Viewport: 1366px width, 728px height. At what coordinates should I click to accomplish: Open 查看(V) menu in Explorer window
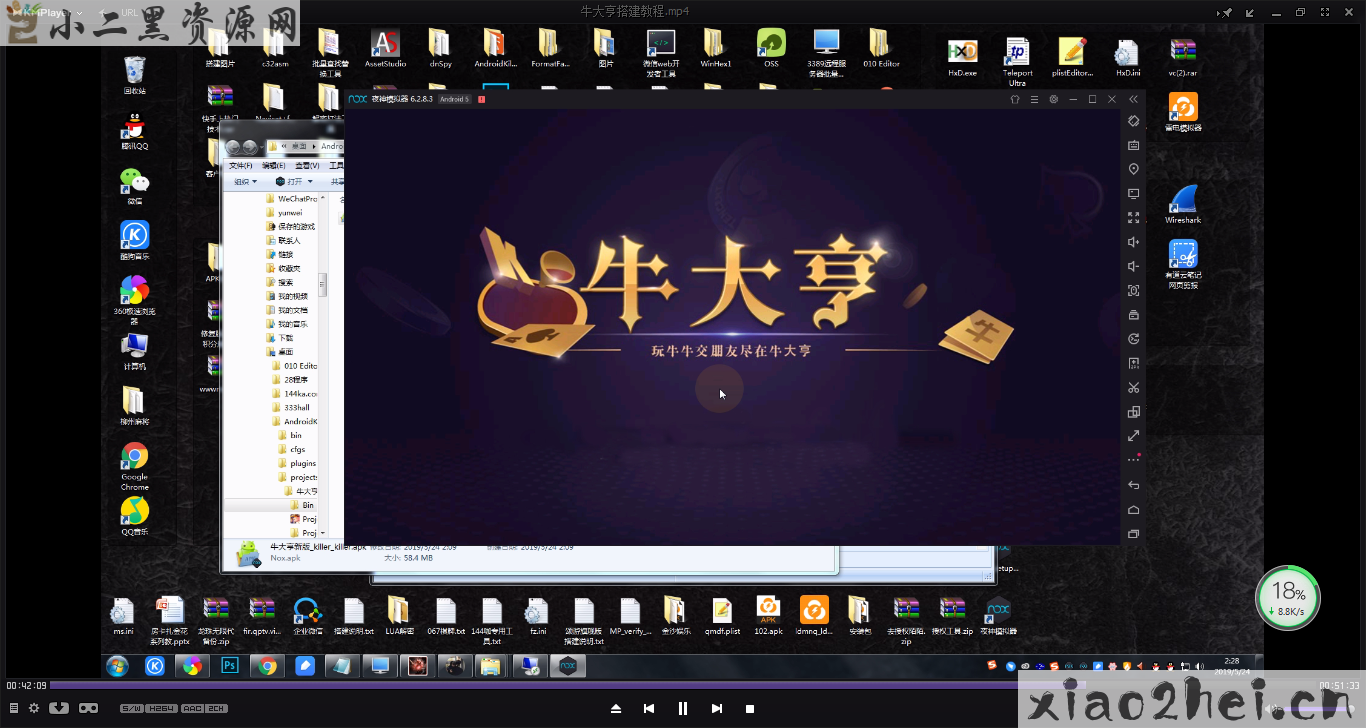tap(307, 165)
